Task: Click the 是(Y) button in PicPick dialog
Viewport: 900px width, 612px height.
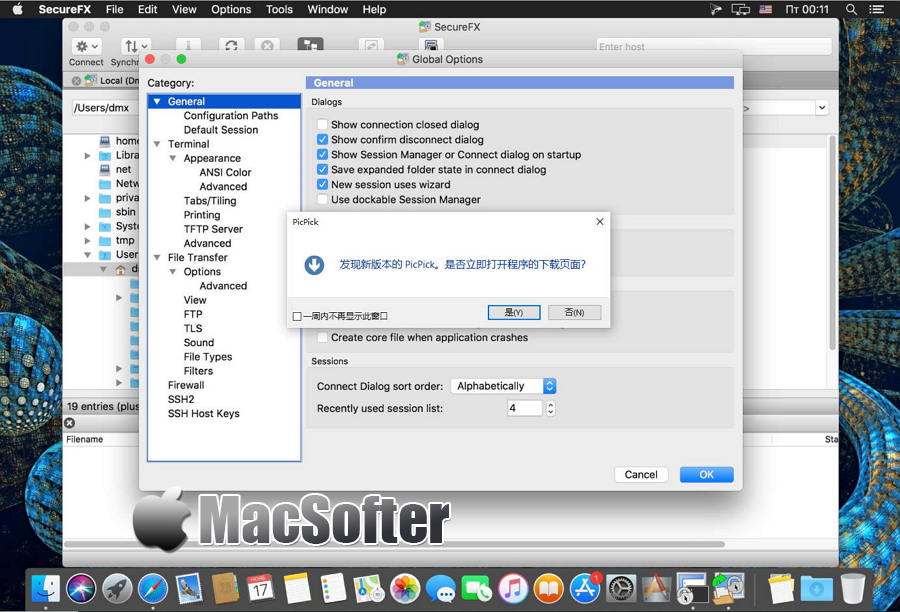Action: tap(514, 312)
